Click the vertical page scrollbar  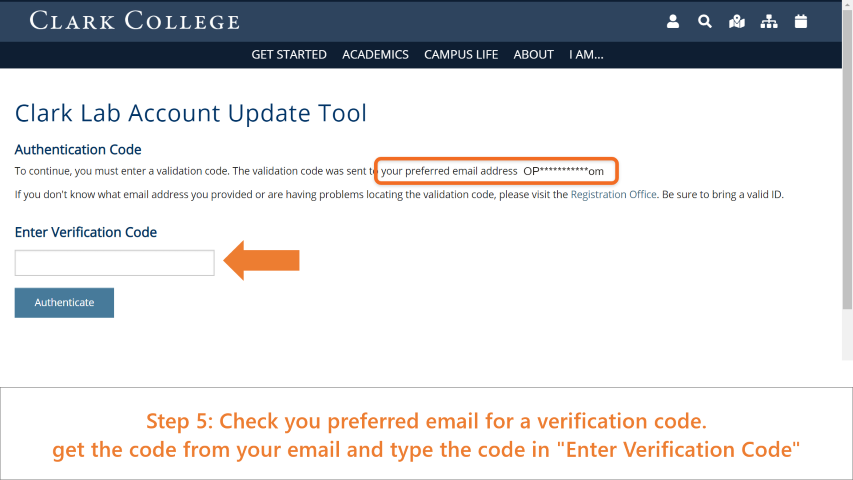(x=847, y=180)
